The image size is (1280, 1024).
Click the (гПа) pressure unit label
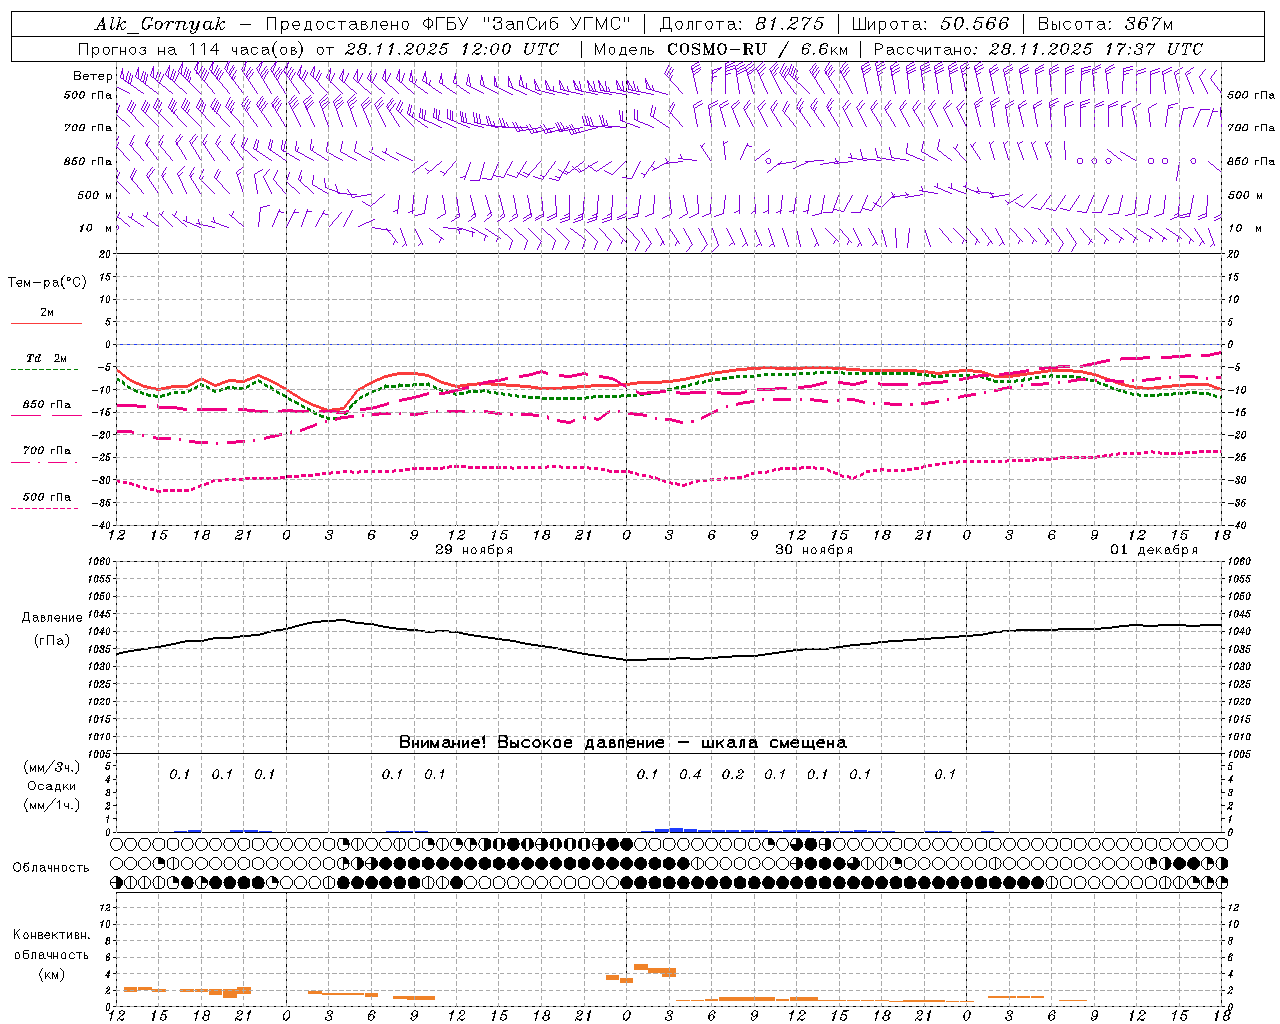pos(52,641)
